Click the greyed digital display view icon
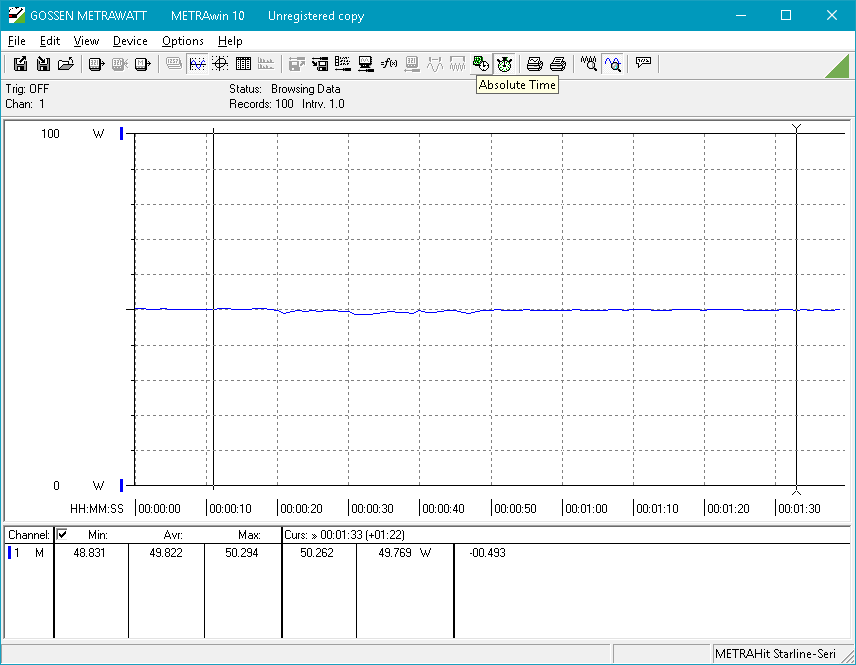 pos(174,64)
